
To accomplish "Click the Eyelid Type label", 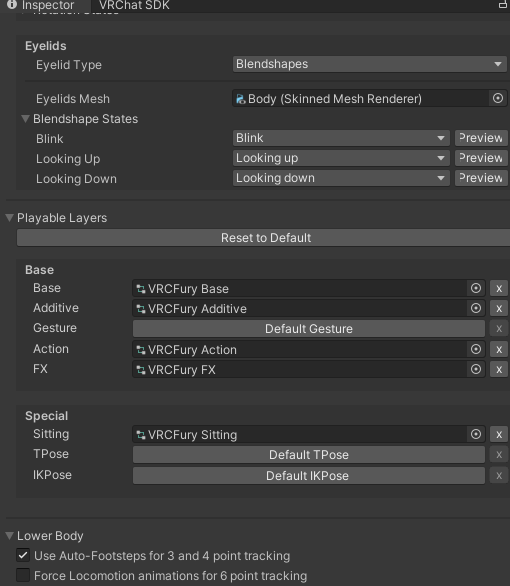I will (x=69, y=65).
